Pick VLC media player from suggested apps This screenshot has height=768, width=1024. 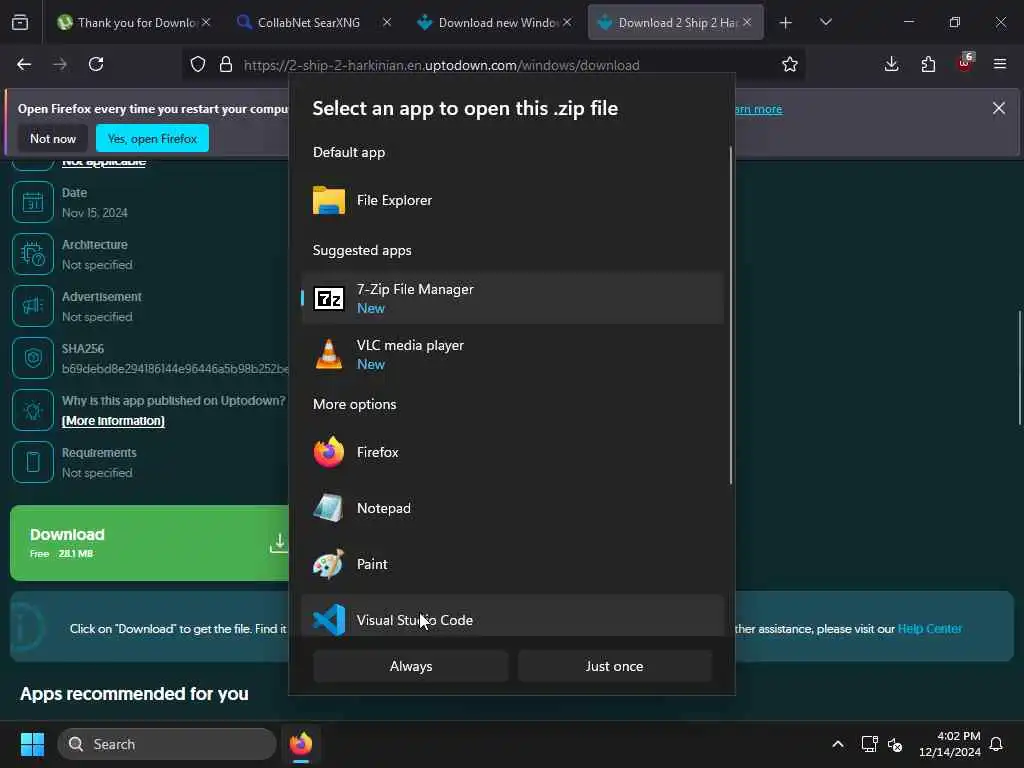coord(512,355)
